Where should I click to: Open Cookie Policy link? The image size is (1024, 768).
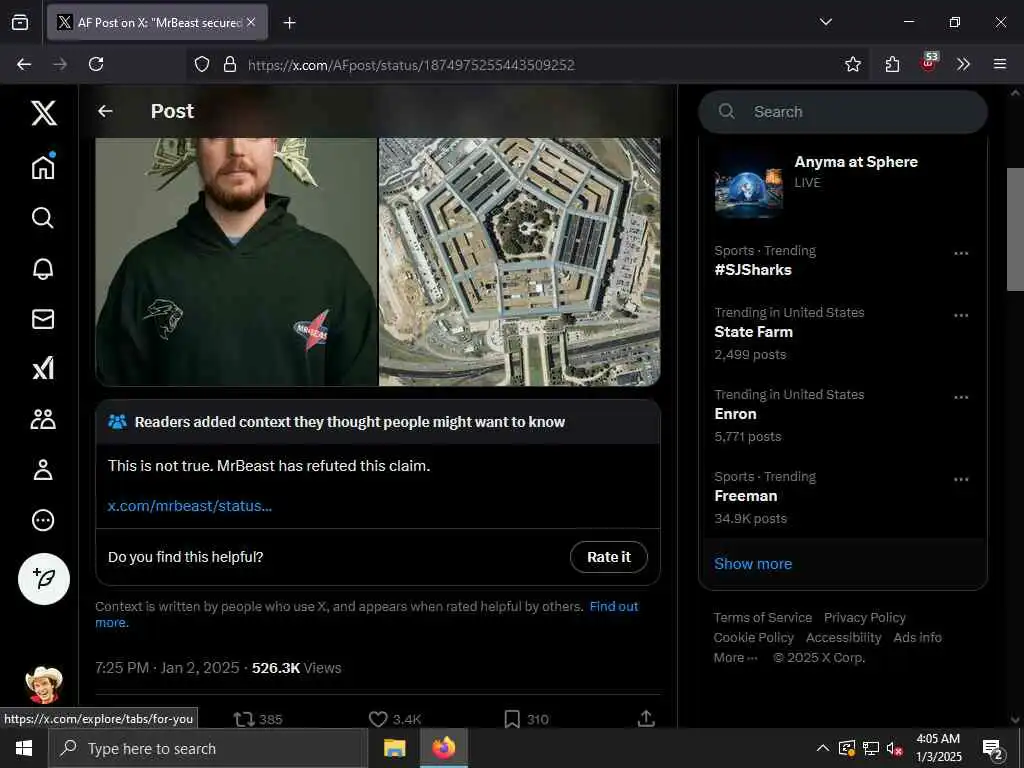point(753,637)
